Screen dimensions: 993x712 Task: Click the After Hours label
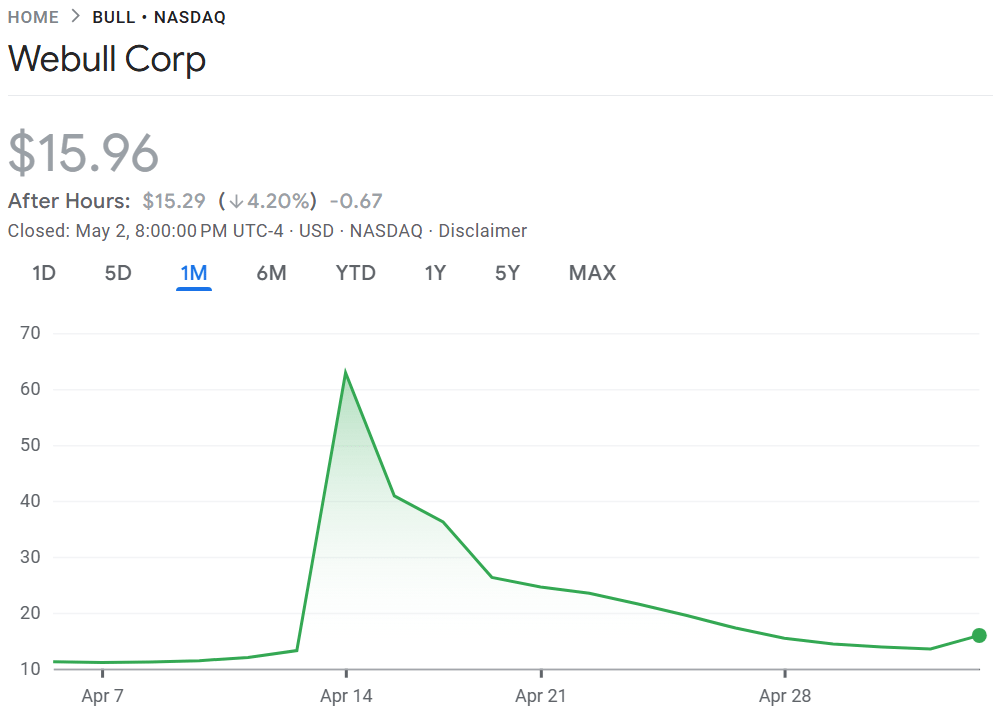69,201
